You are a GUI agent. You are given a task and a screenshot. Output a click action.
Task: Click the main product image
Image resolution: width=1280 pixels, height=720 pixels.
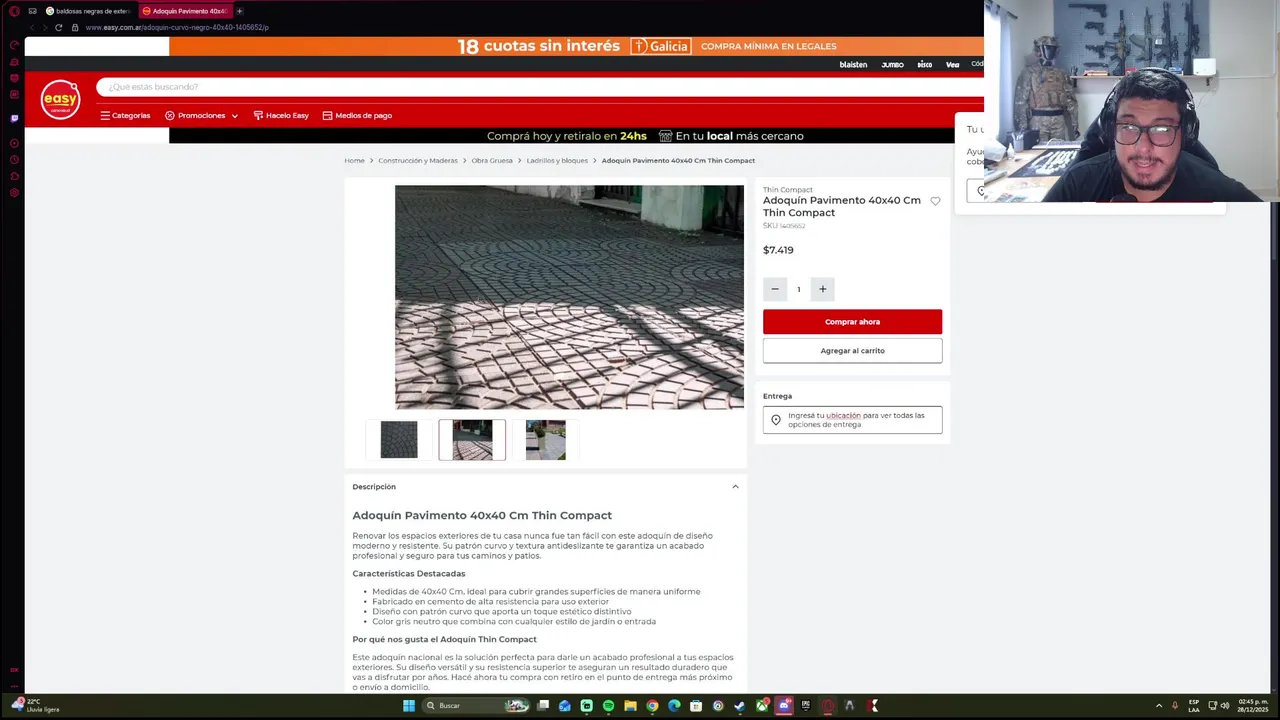[x=569, y=297]
